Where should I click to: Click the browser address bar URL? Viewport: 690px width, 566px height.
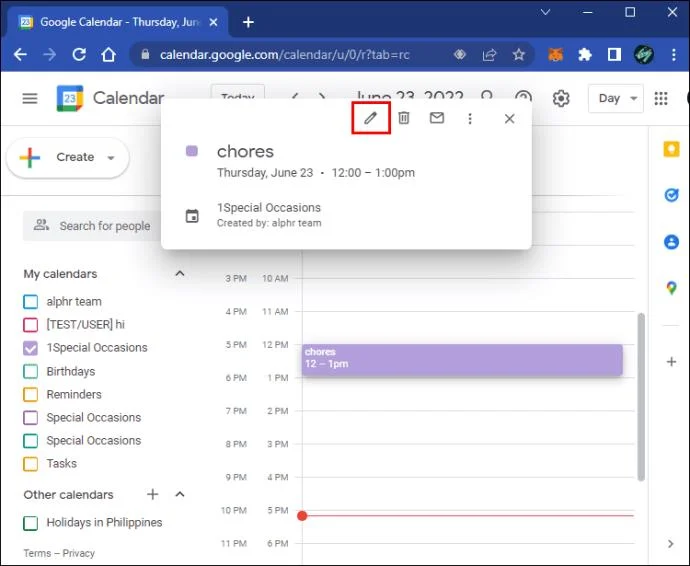tap(285, 55)
